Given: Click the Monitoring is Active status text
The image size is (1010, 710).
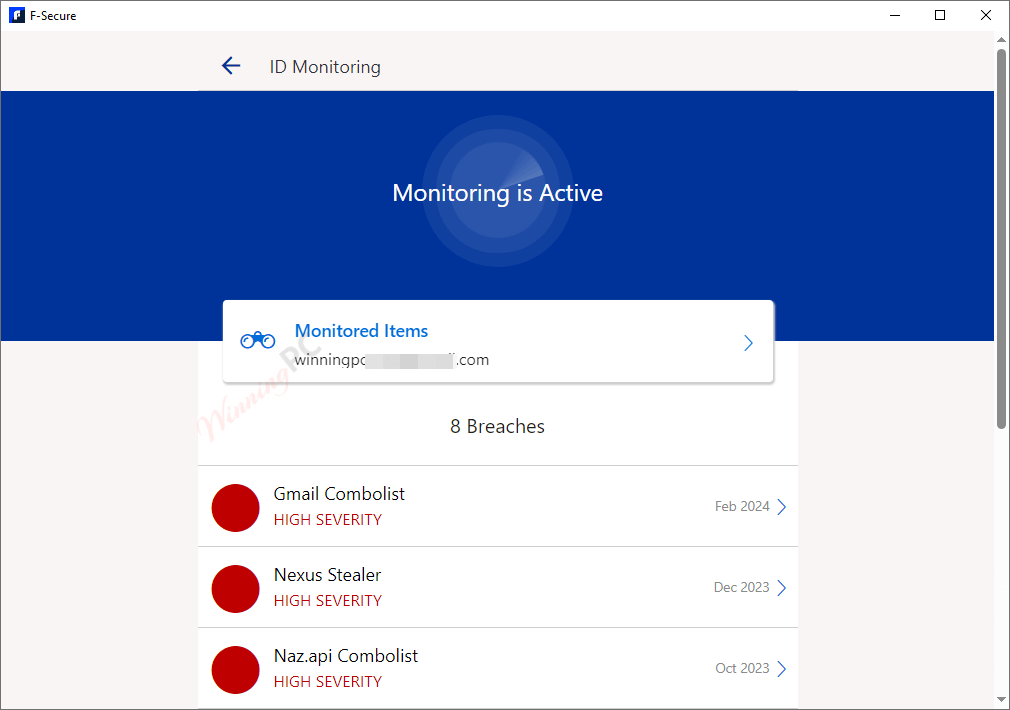Looking at the screenshot, I should tap(497, 193).
